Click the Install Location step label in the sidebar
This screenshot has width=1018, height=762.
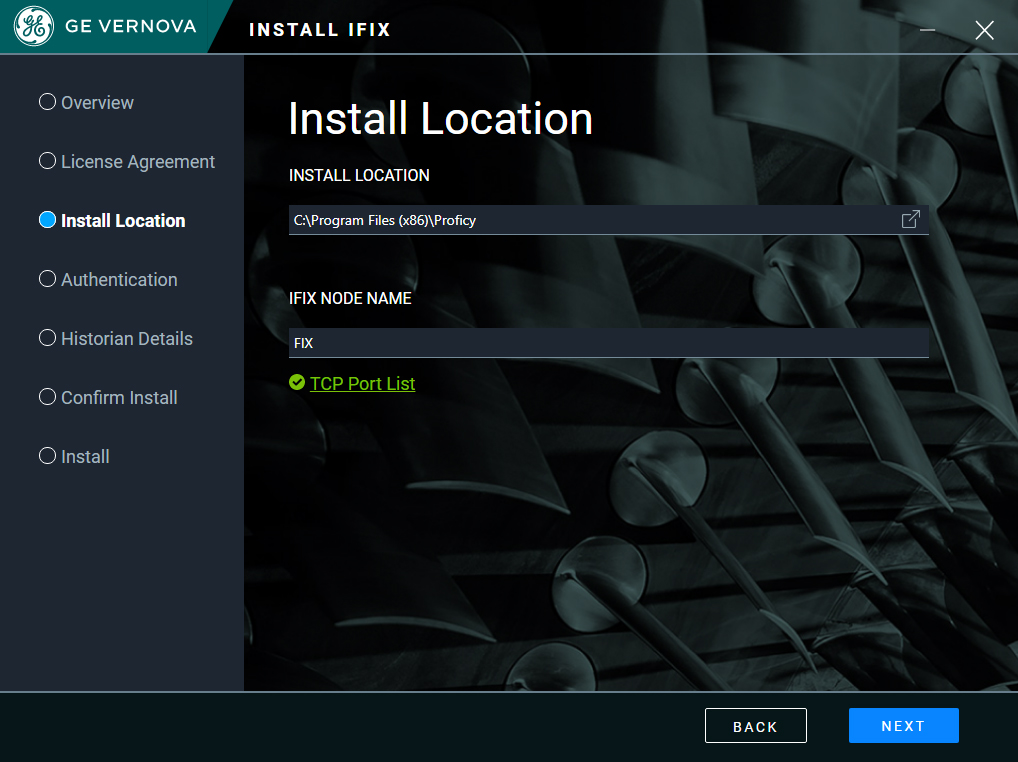click(x=123, y=221)
